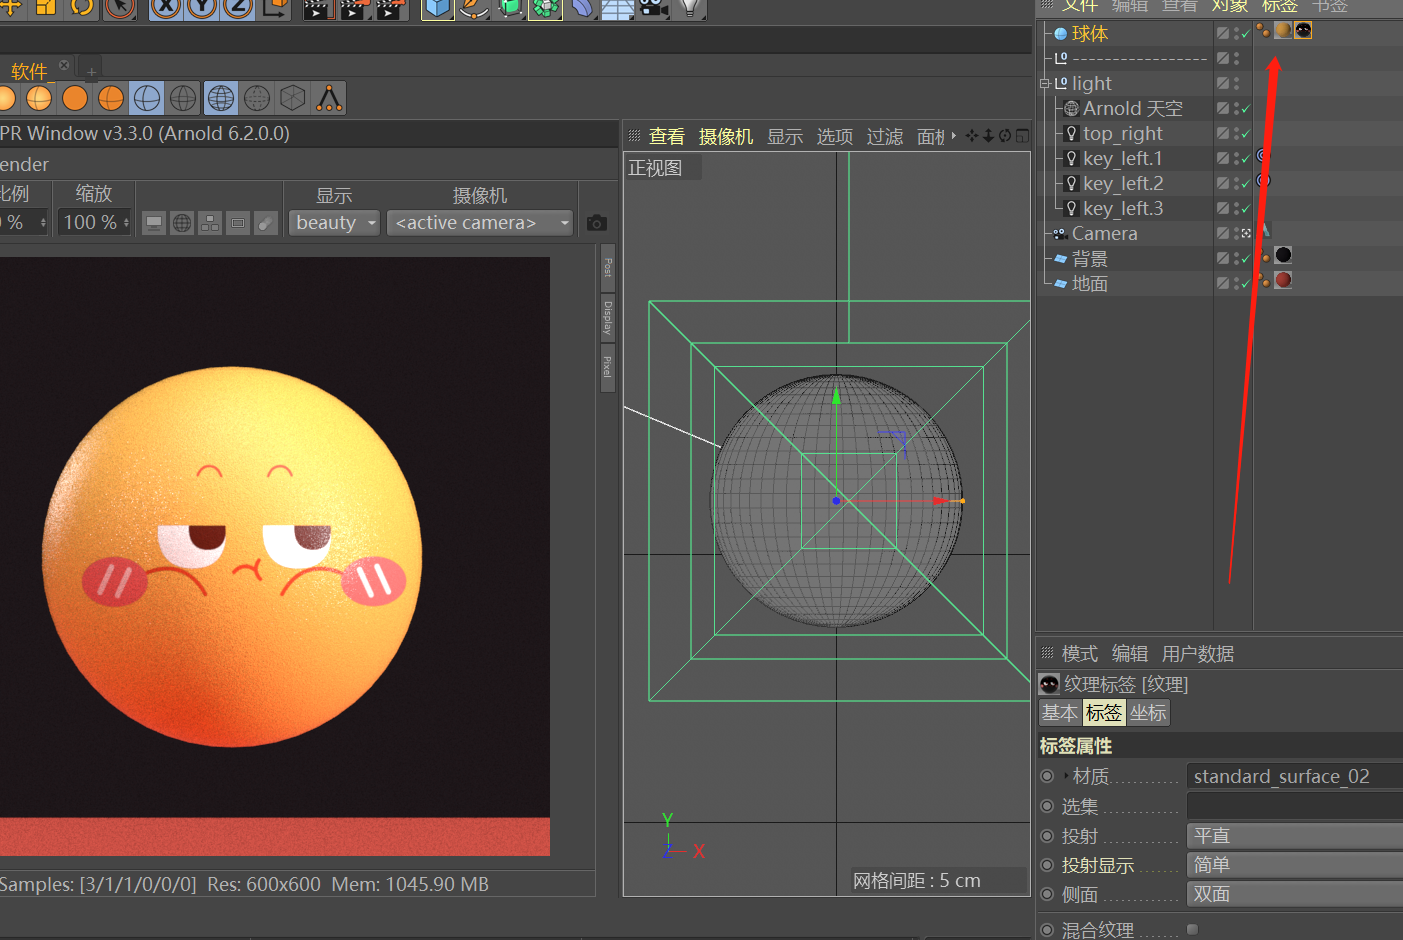The width and height of the screenshot is (1403, 940).
Task: Click the dotted sphere icon in IPR toolbar
Action: [257, 98]
